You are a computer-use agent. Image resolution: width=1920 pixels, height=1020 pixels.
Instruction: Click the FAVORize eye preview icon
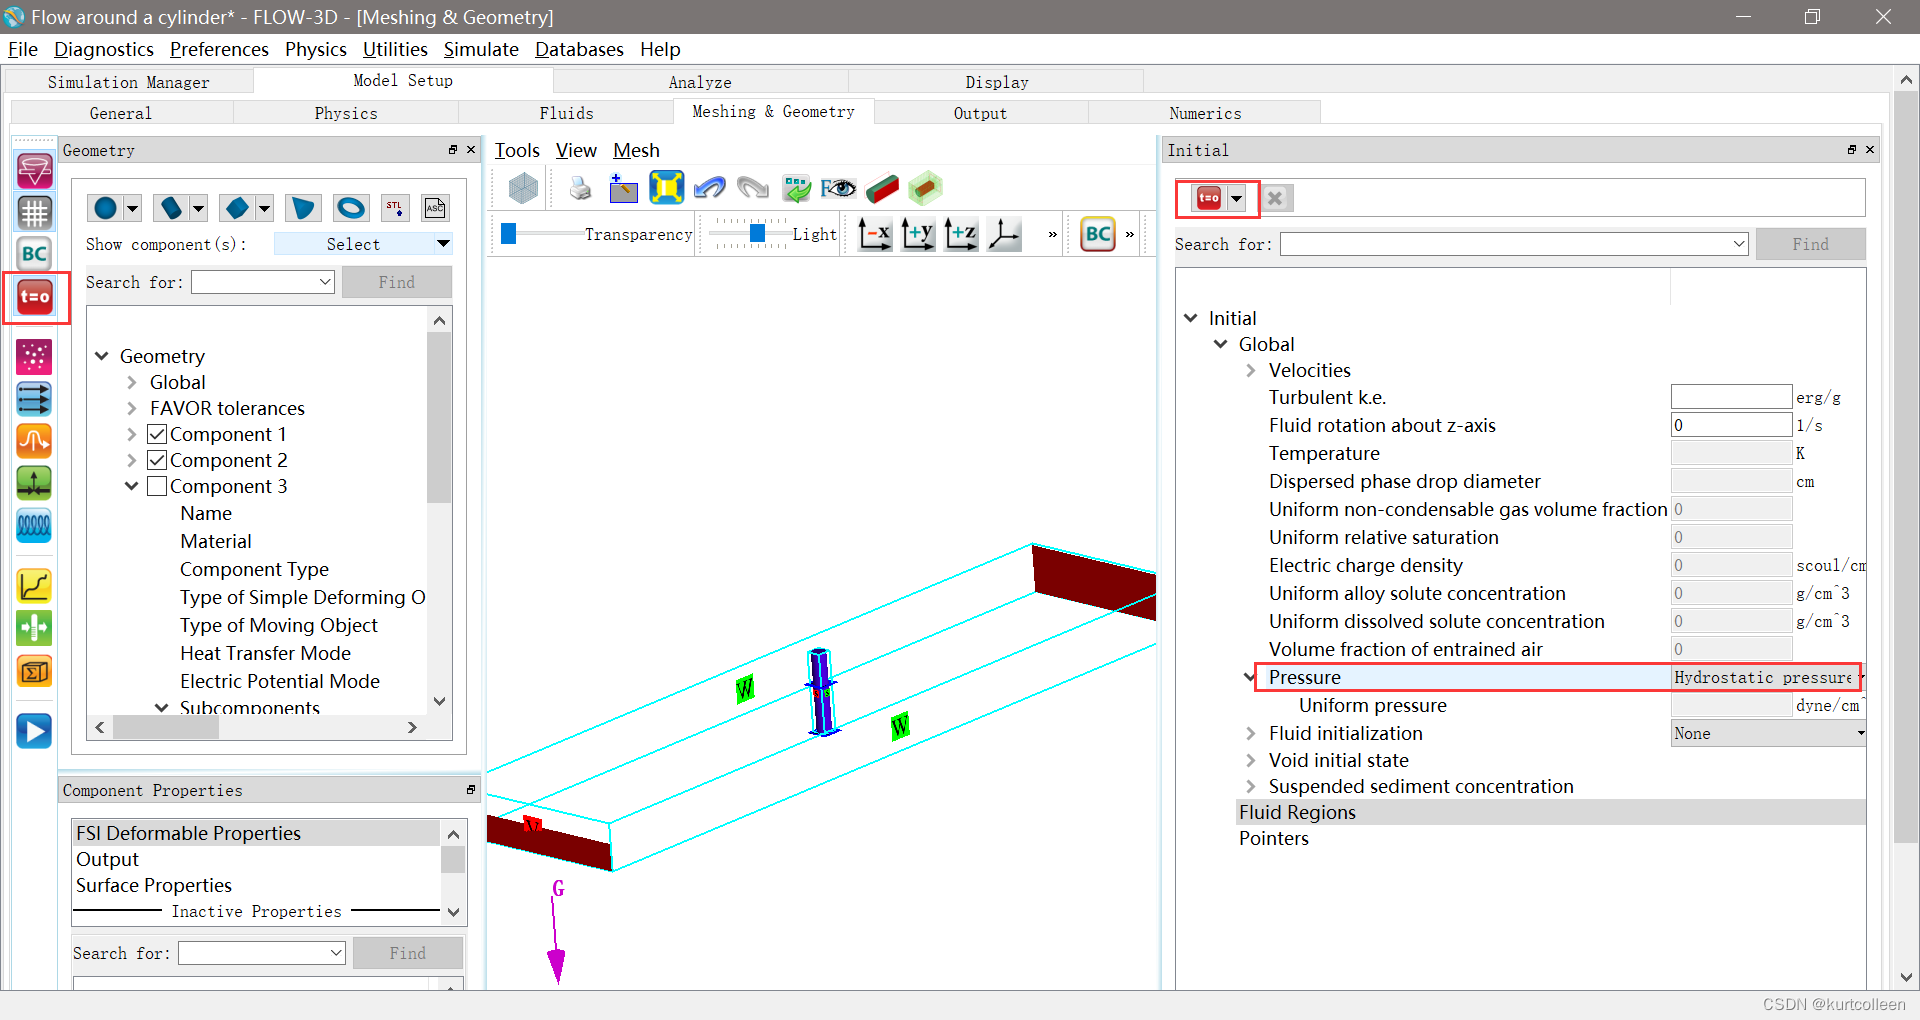click(839, 188)
